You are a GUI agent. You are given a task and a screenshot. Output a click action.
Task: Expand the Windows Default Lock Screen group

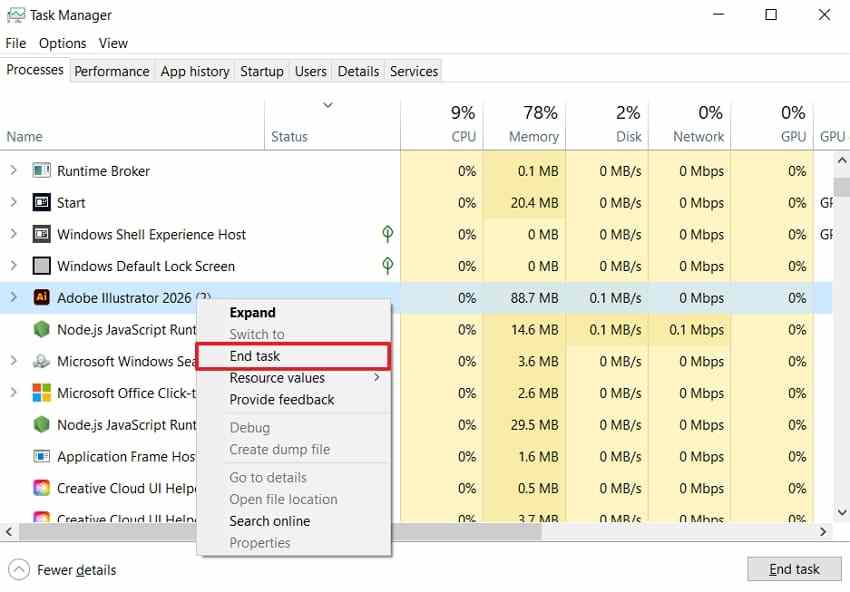(x=14, y=266)
